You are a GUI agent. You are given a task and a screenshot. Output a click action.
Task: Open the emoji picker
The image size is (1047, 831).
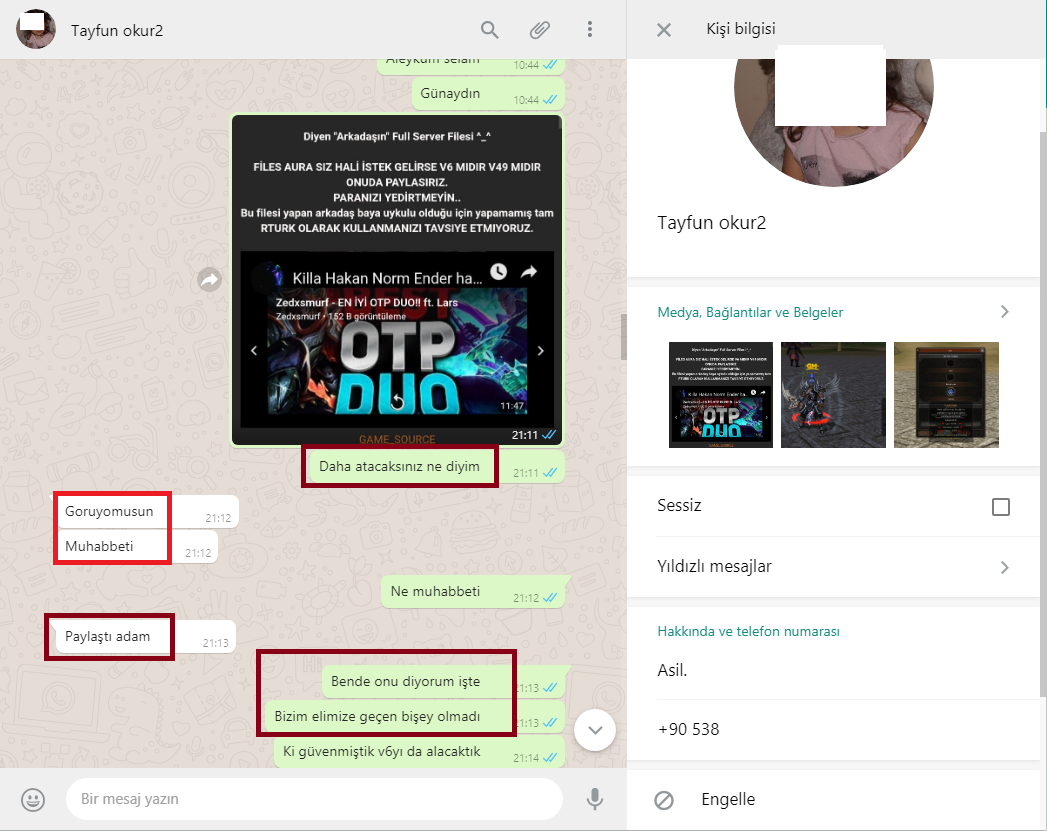point(33,799)
